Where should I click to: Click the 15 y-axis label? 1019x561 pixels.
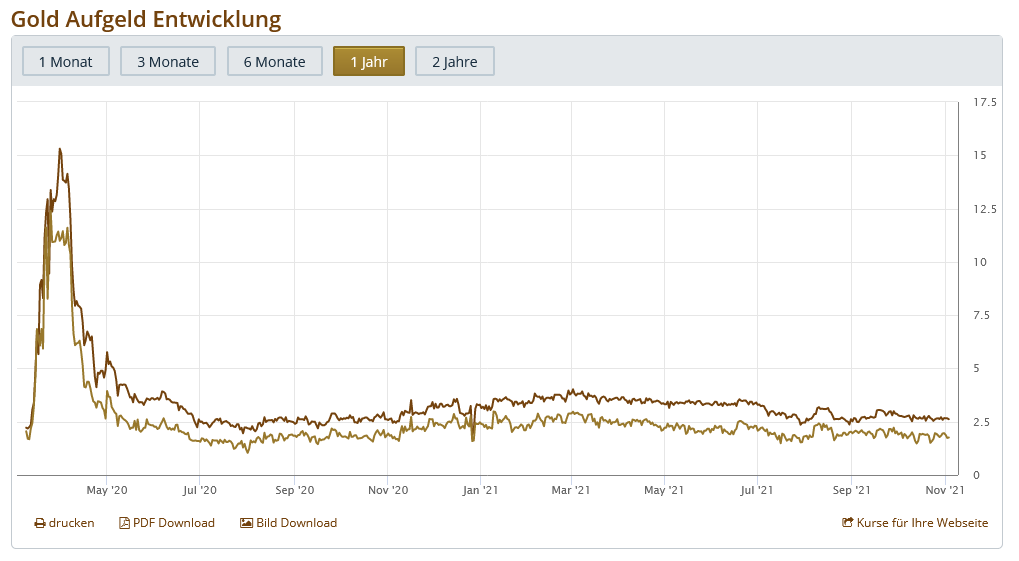pos(979,155)
